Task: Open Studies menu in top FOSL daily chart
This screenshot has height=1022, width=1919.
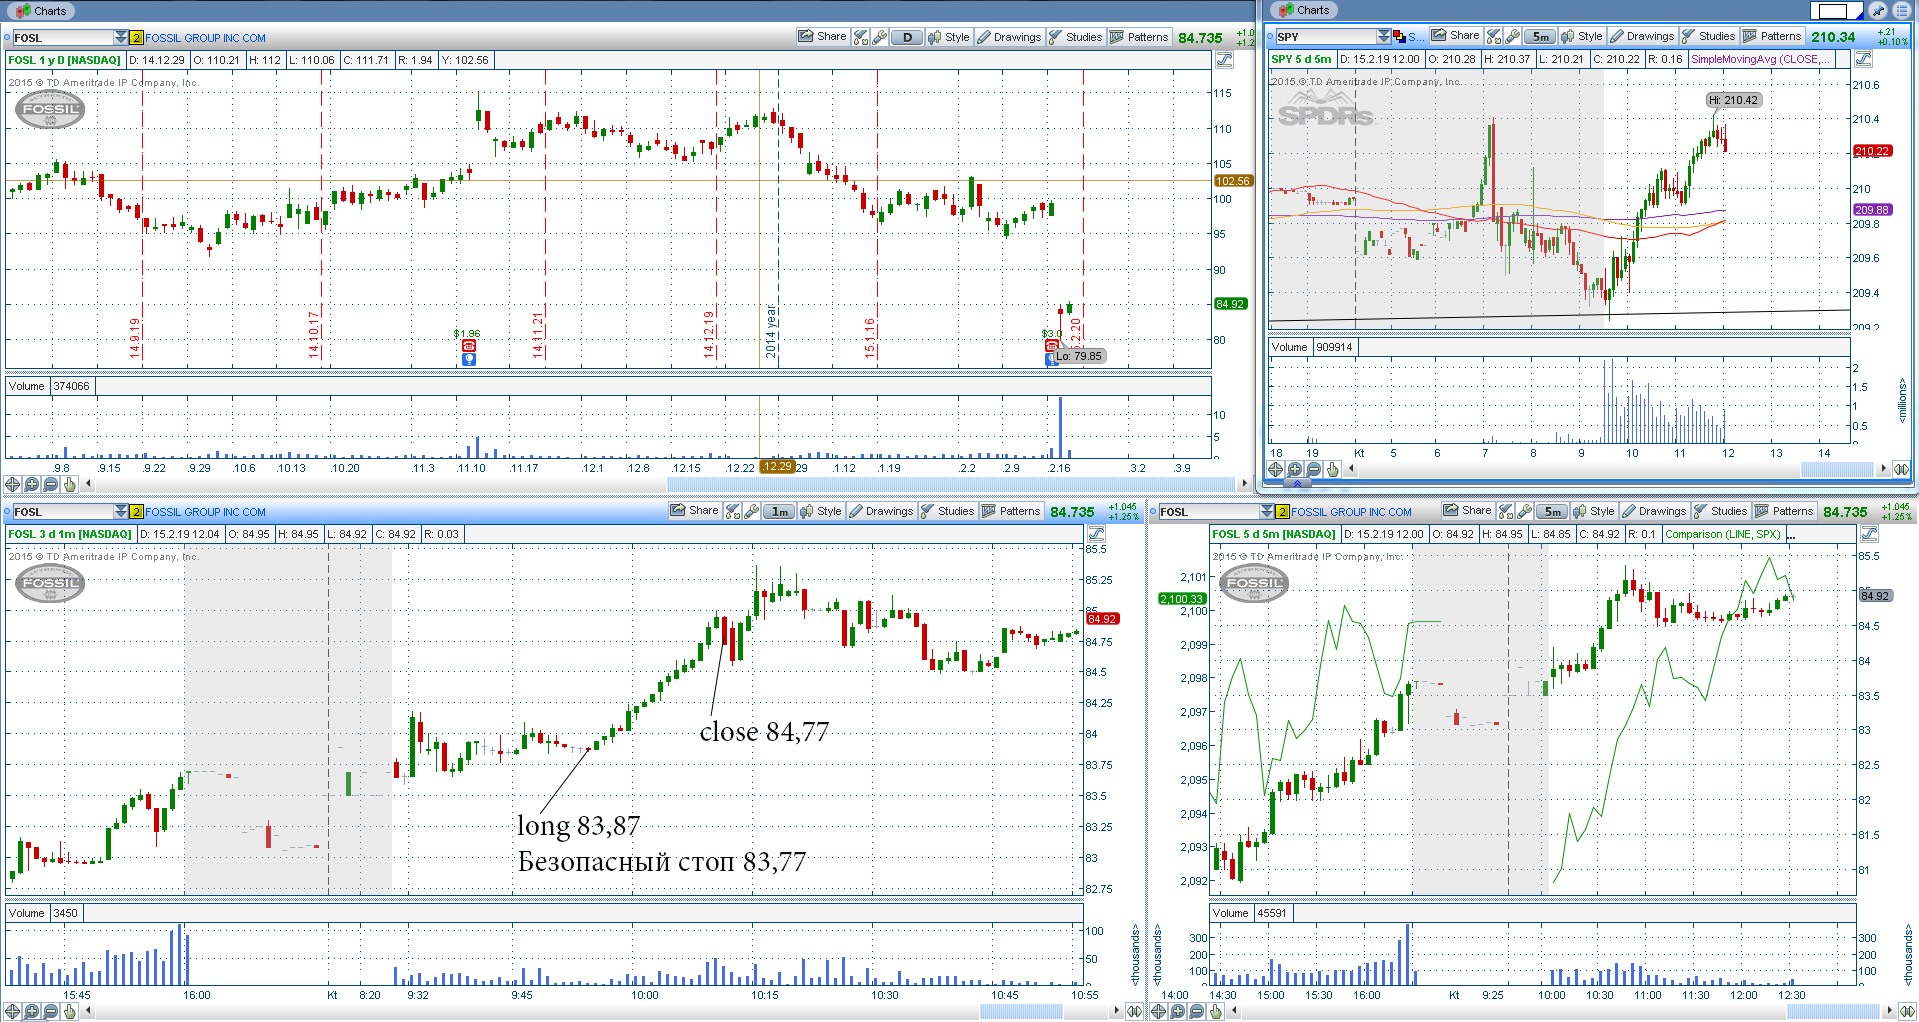Action: [1075, 37]
